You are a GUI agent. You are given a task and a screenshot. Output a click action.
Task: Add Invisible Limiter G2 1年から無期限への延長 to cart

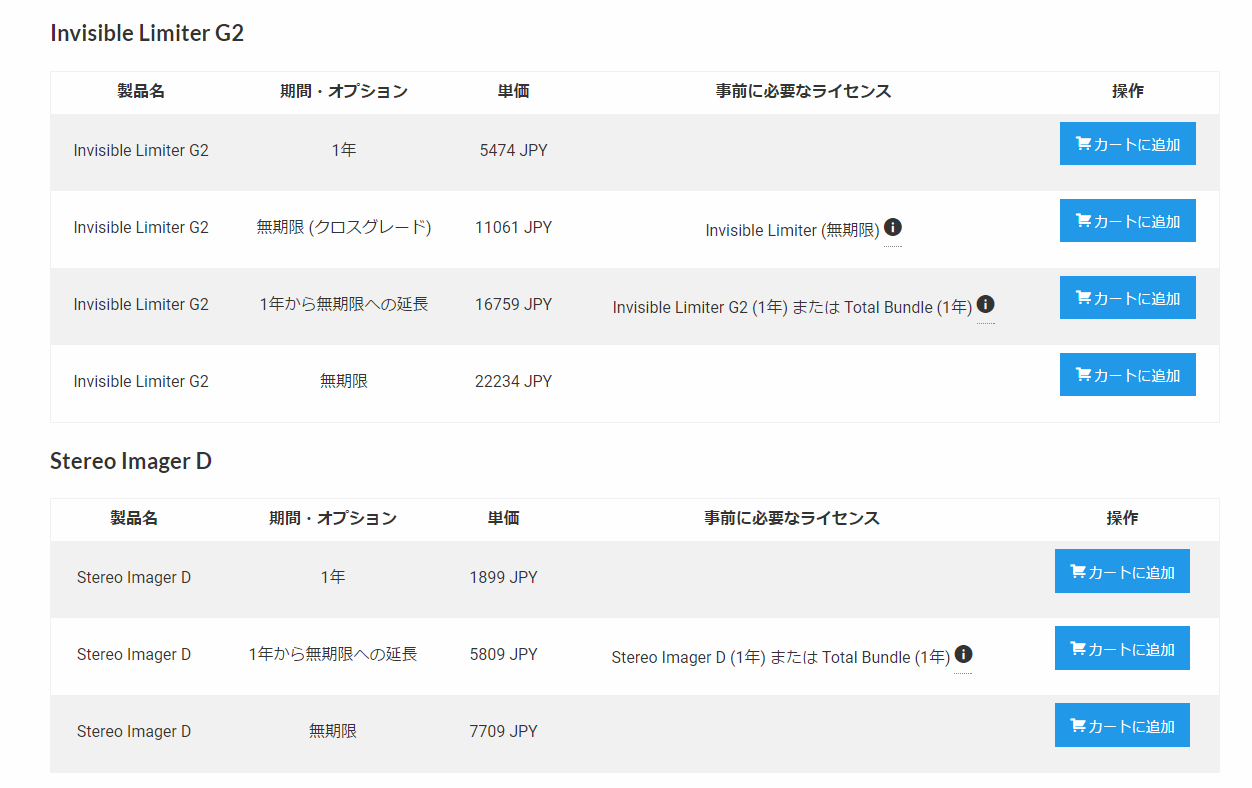[1127, 298]
